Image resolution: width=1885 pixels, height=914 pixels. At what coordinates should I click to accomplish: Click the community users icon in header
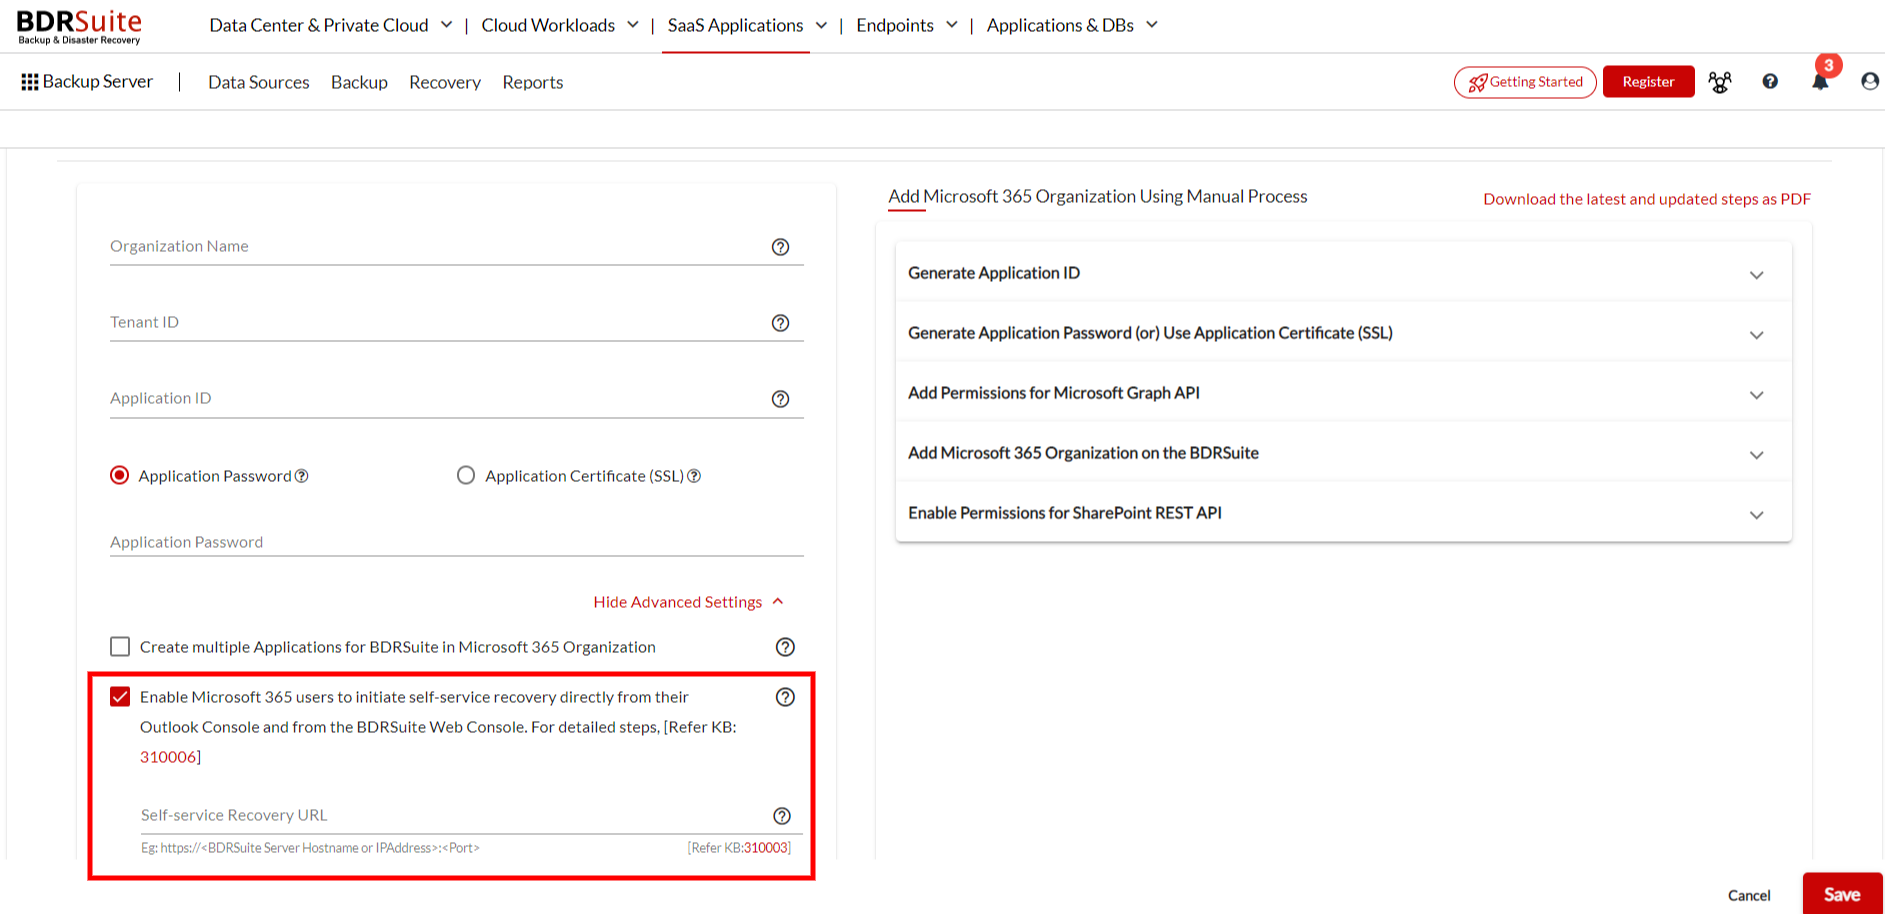click(x=1720, y=82)
